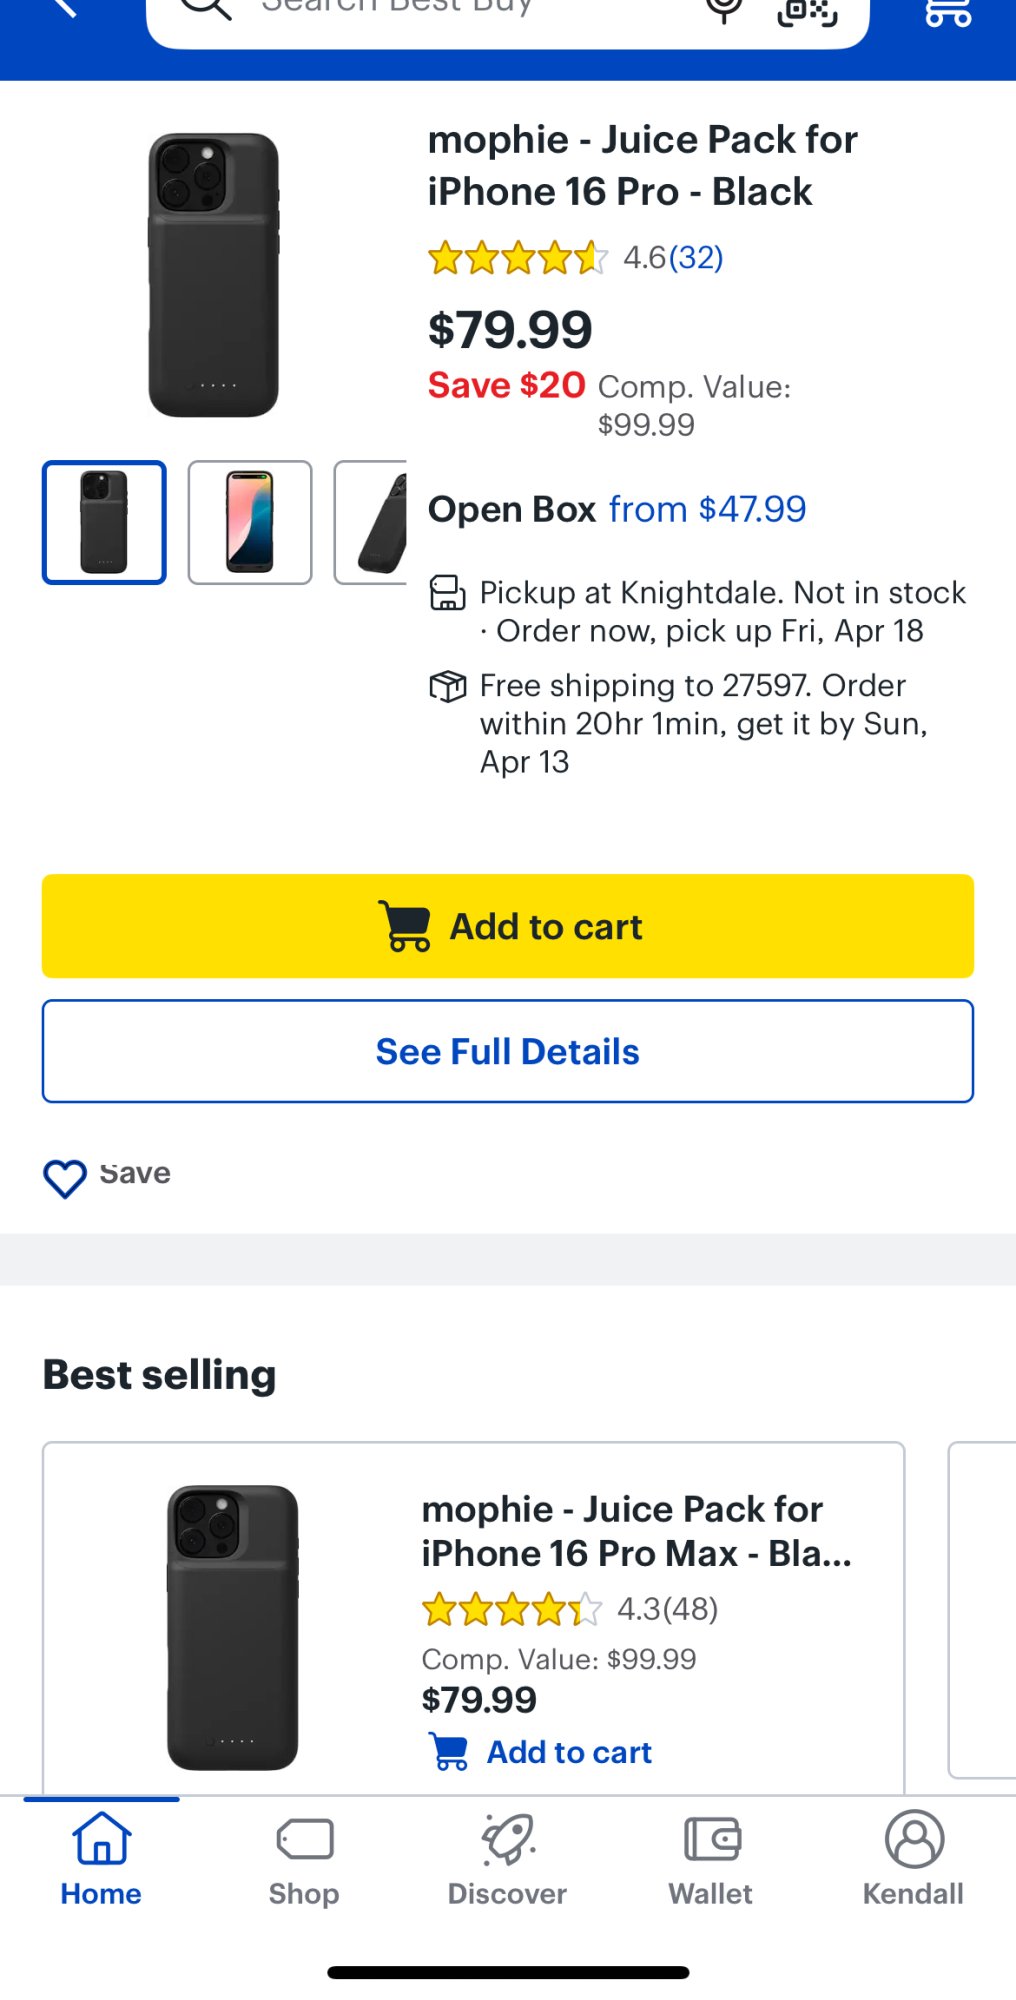Tap the search magnifier icon
The height and width of the screenshot is (2000, 1016).
click(206, 8)
